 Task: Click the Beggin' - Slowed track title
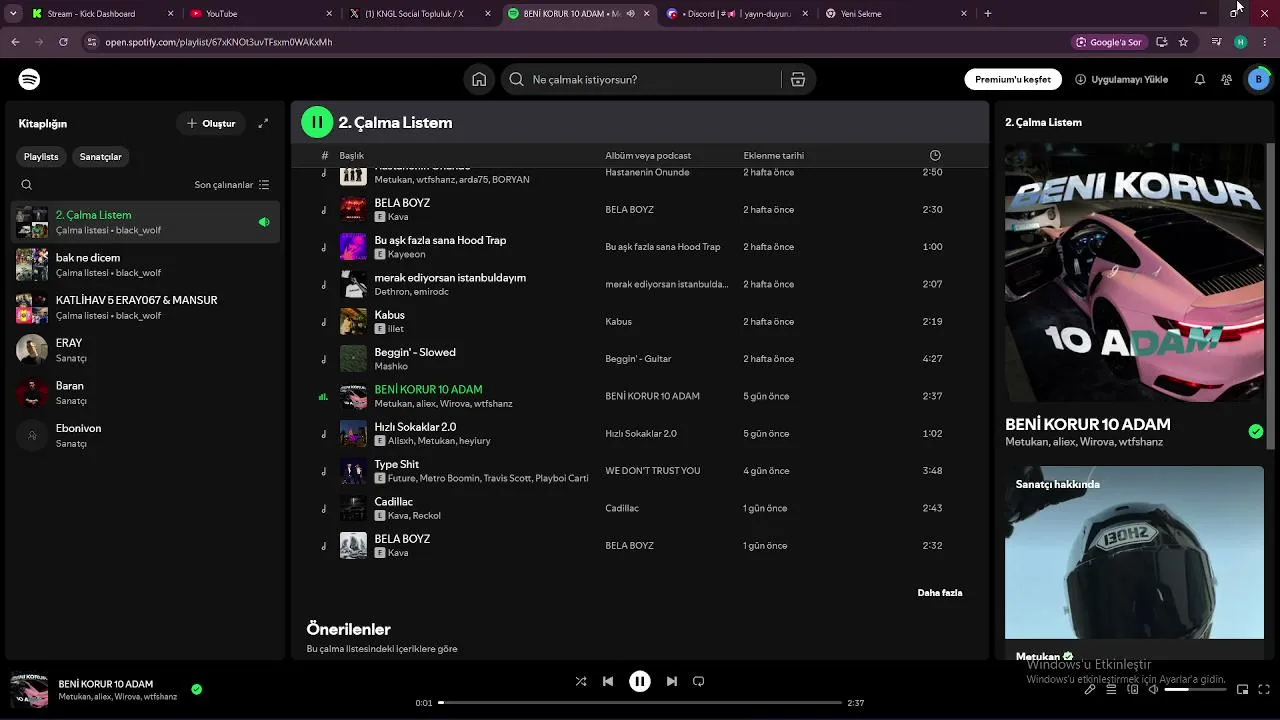pyautogui.click(x=415, y=352)
